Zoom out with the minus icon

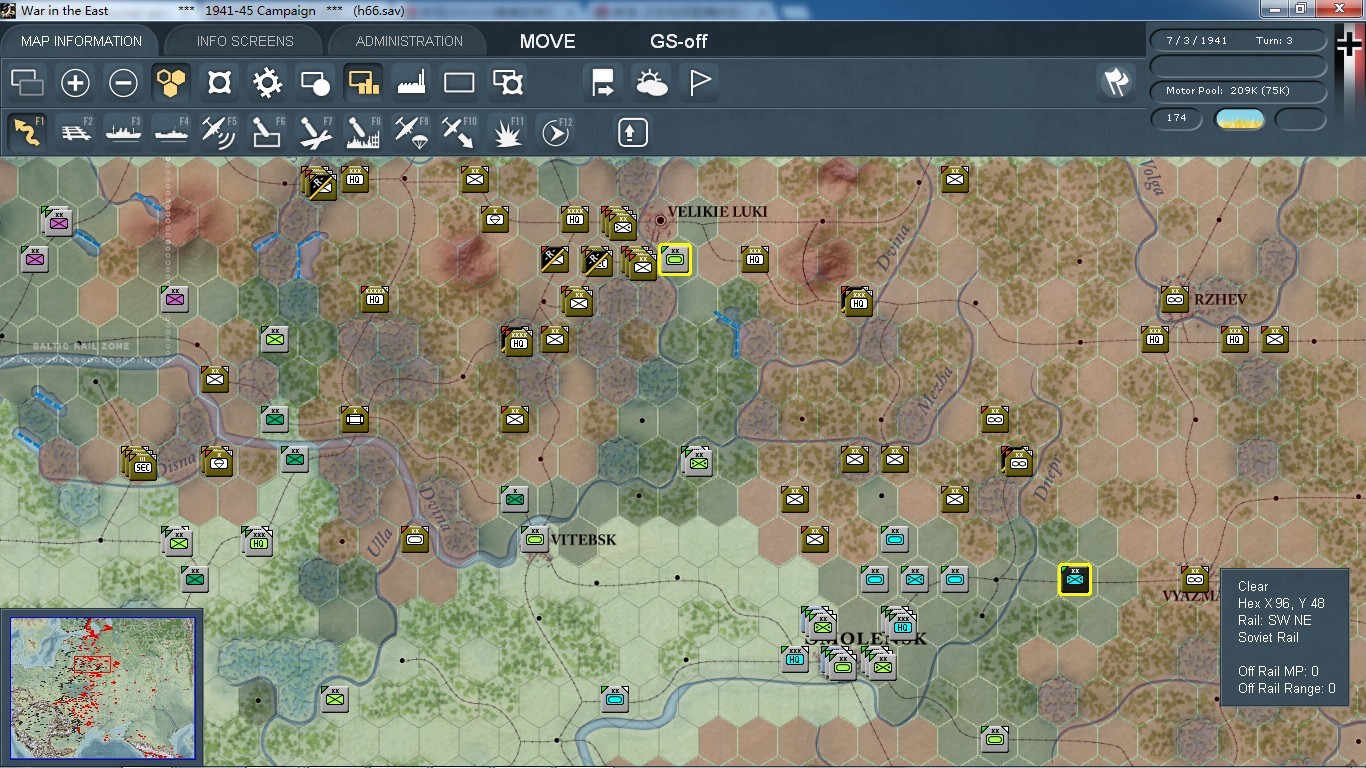pyautogui.click(x=123, y=83)
